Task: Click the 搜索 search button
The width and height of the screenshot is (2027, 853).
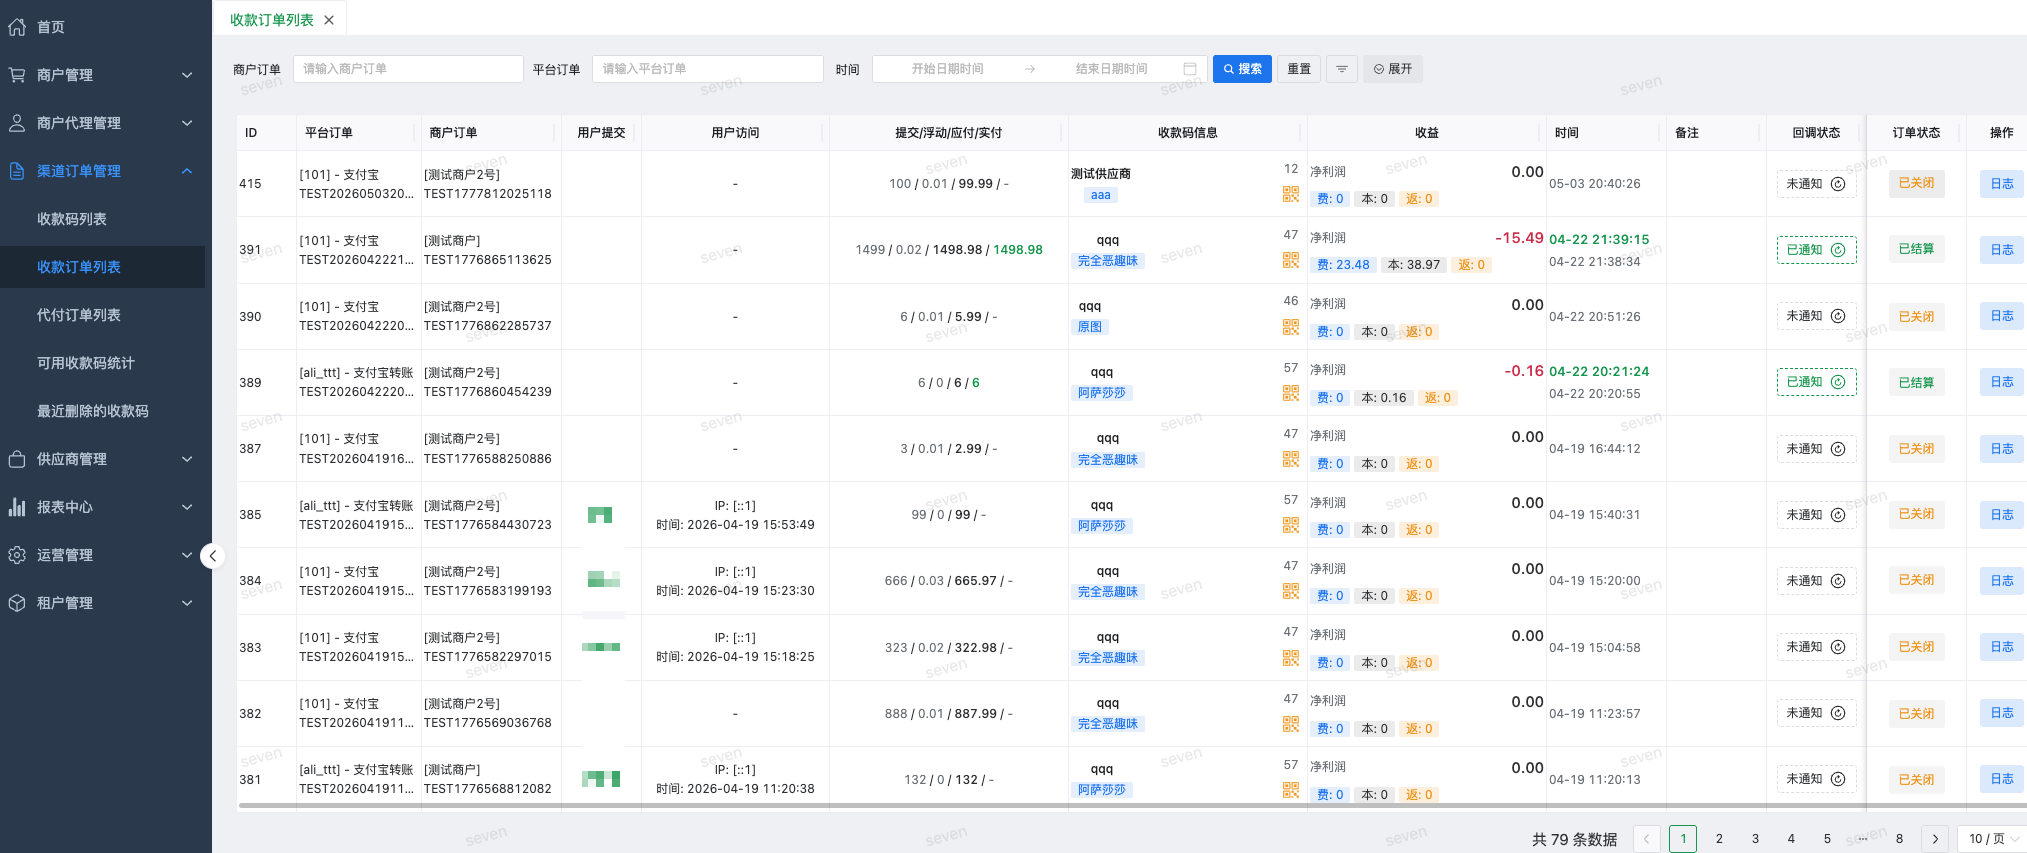Action: click(x=1242, y=69)
